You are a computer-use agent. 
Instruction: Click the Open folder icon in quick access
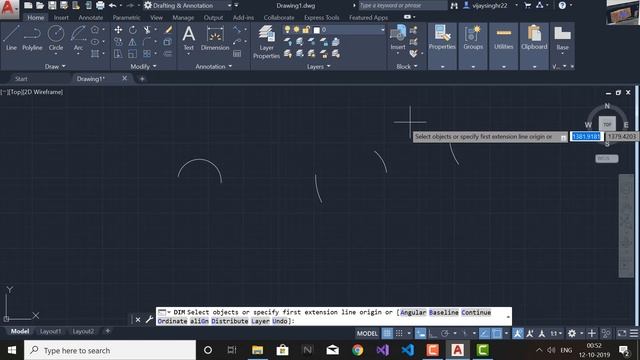coord(40,5)
